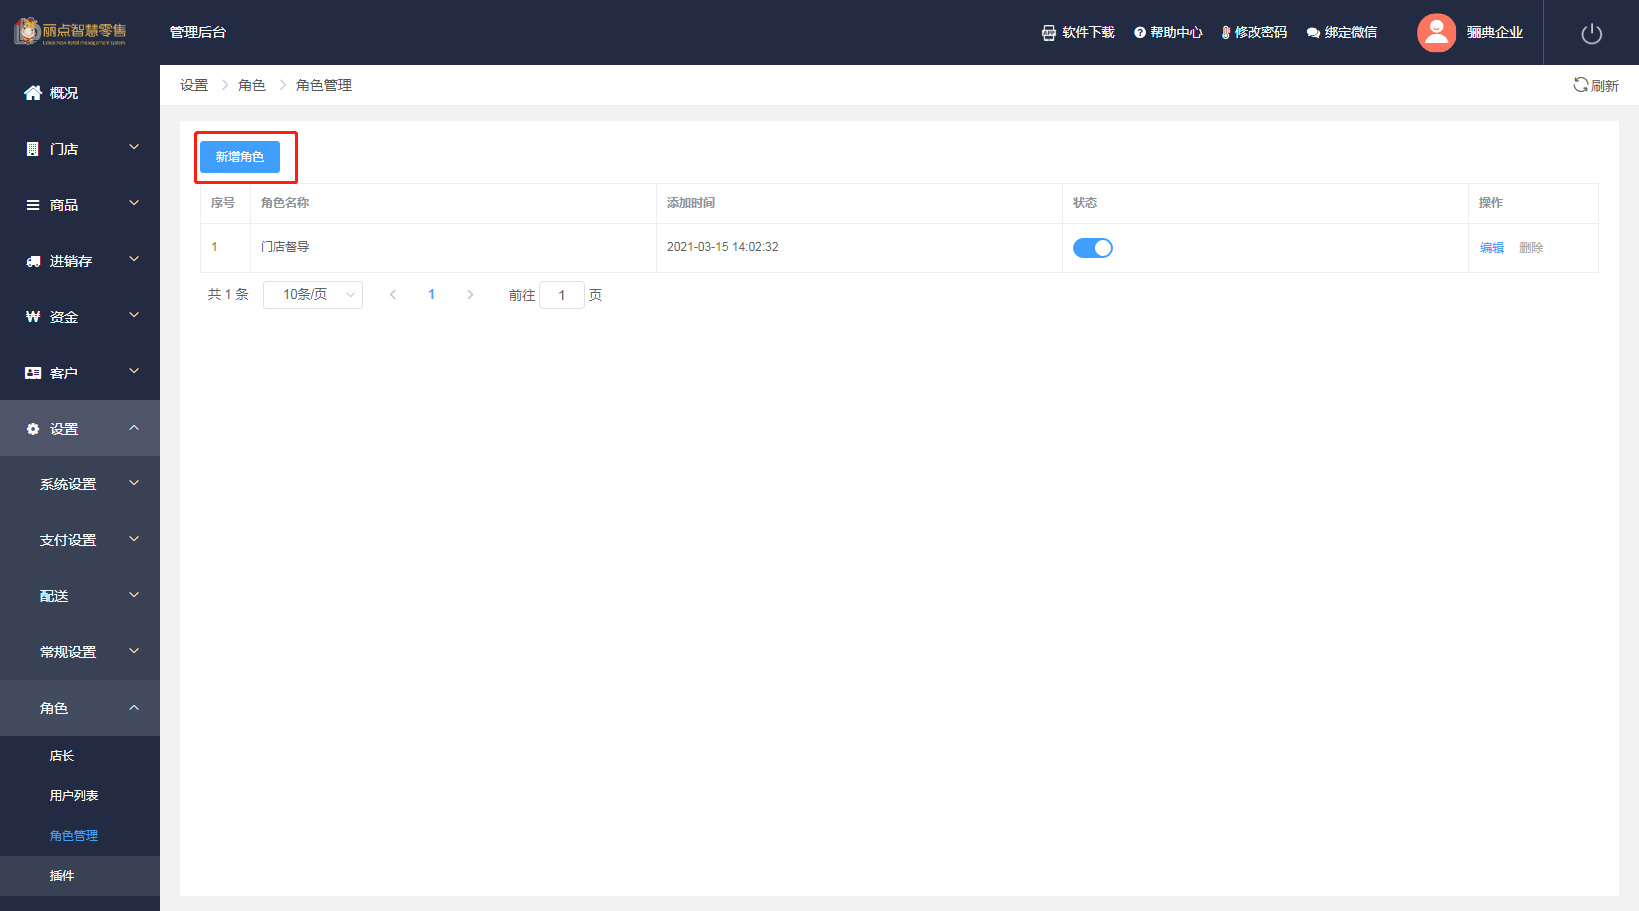Screen dimensions: 1639x911
Task: Click the currency icon beside 资金
Action: 33,317
